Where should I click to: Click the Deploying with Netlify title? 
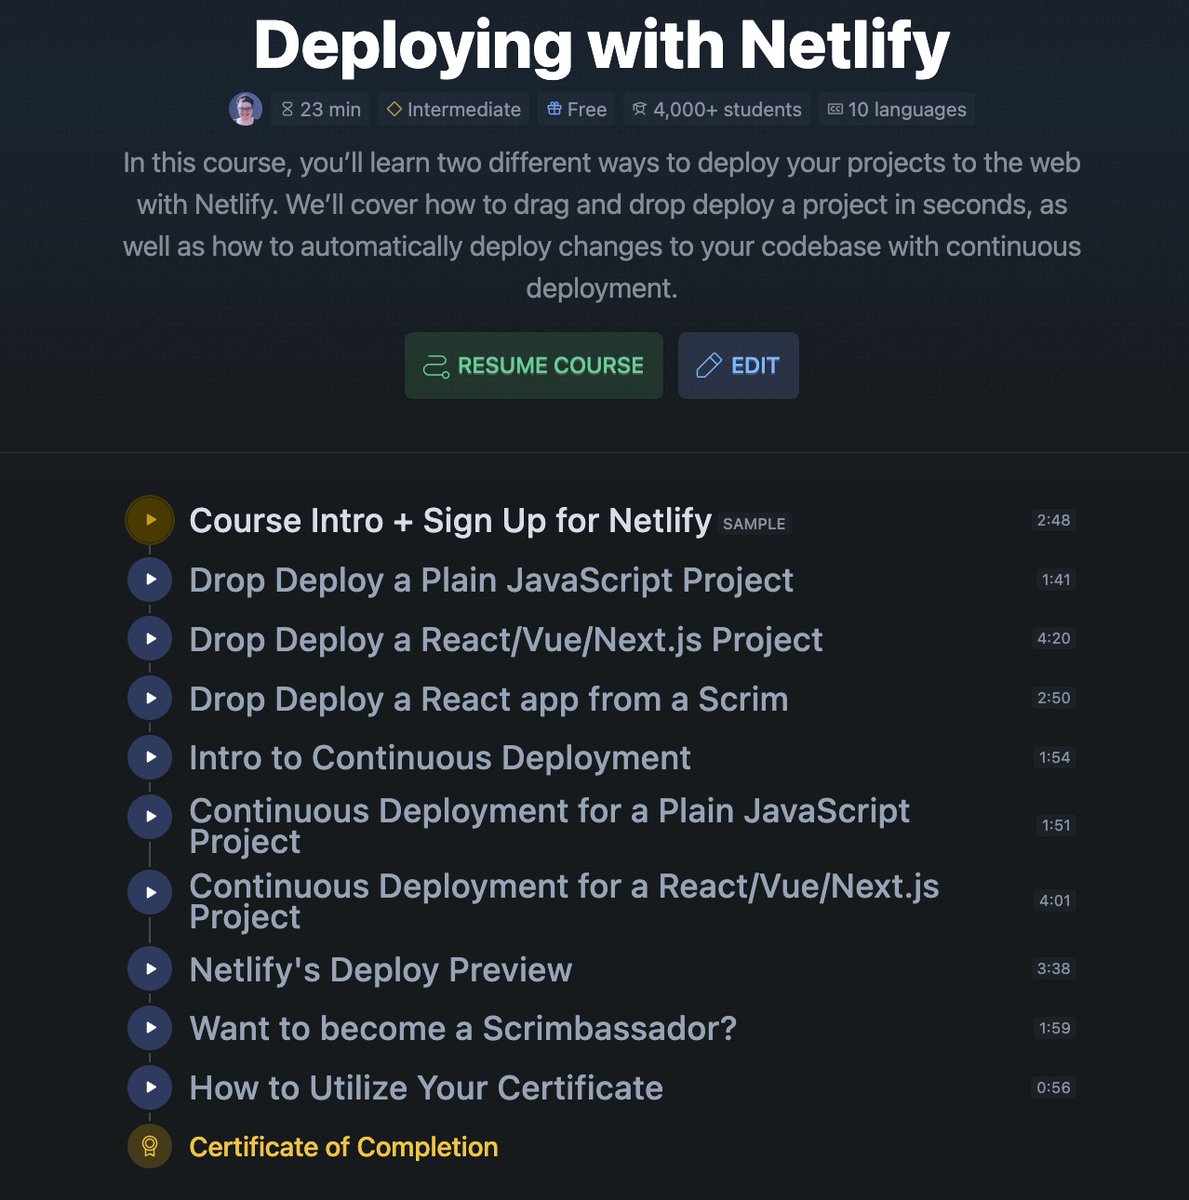tap(601, 46)
